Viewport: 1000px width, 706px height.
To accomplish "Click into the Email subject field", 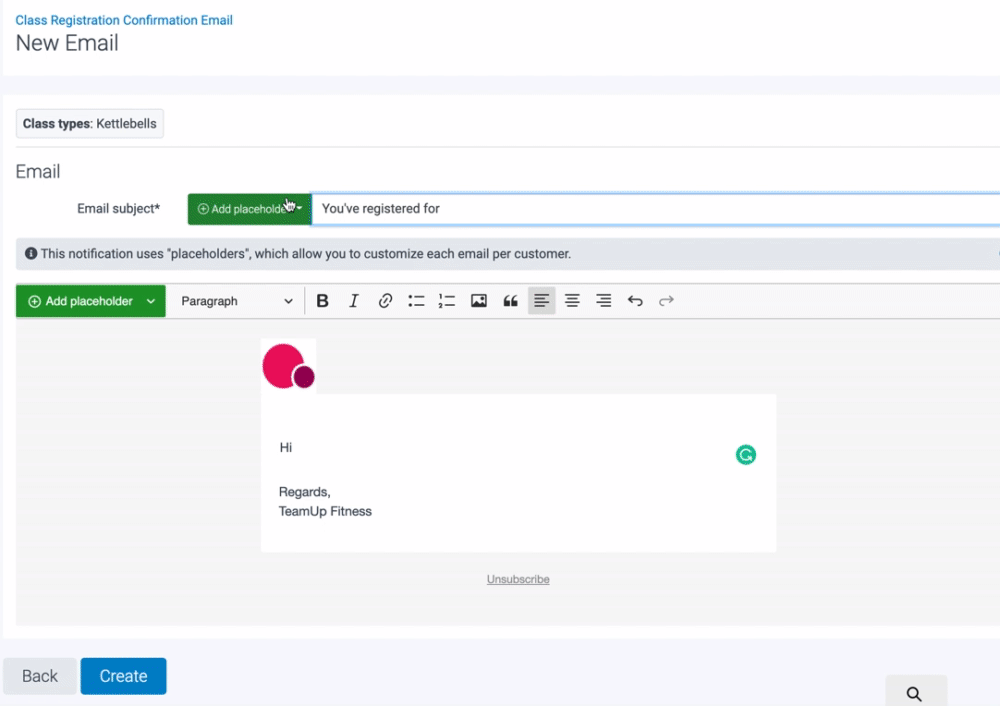I will [x=650, y=209].
